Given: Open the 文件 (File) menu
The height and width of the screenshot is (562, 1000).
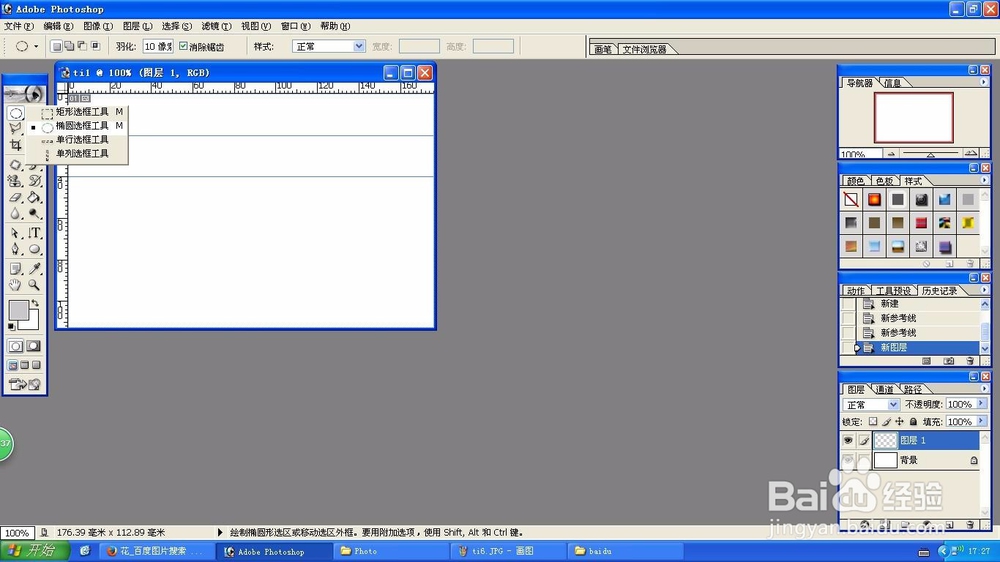Looking at the screenshot, I should (x=18, y=26).
